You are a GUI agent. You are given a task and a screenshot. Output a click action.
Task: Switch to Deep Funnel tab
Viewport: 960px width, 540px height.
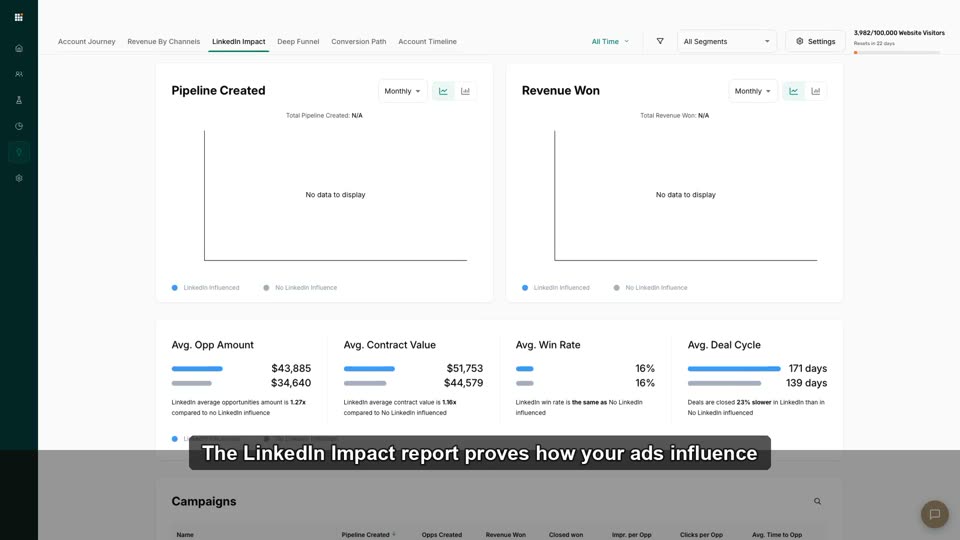point(298,42)
